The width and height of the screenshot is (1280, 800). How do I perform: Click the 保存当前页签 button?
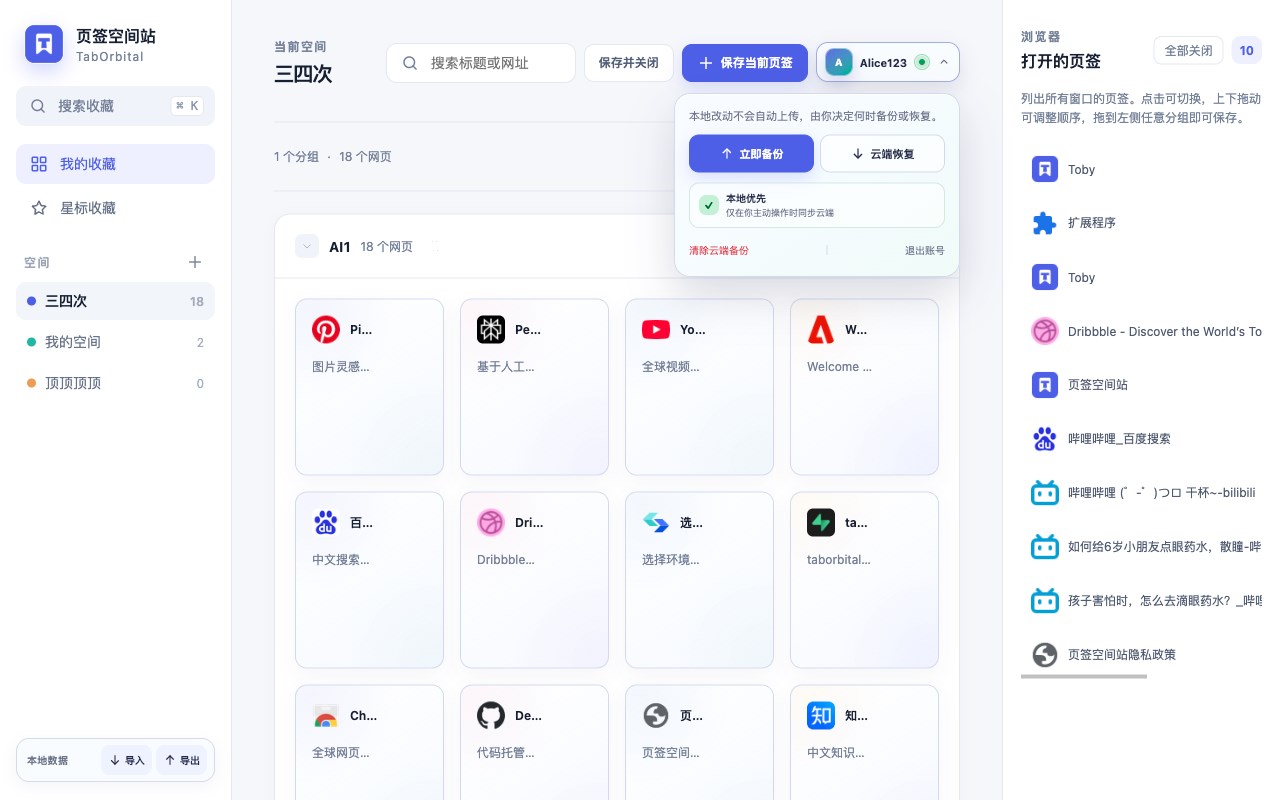tap(745, 63)
